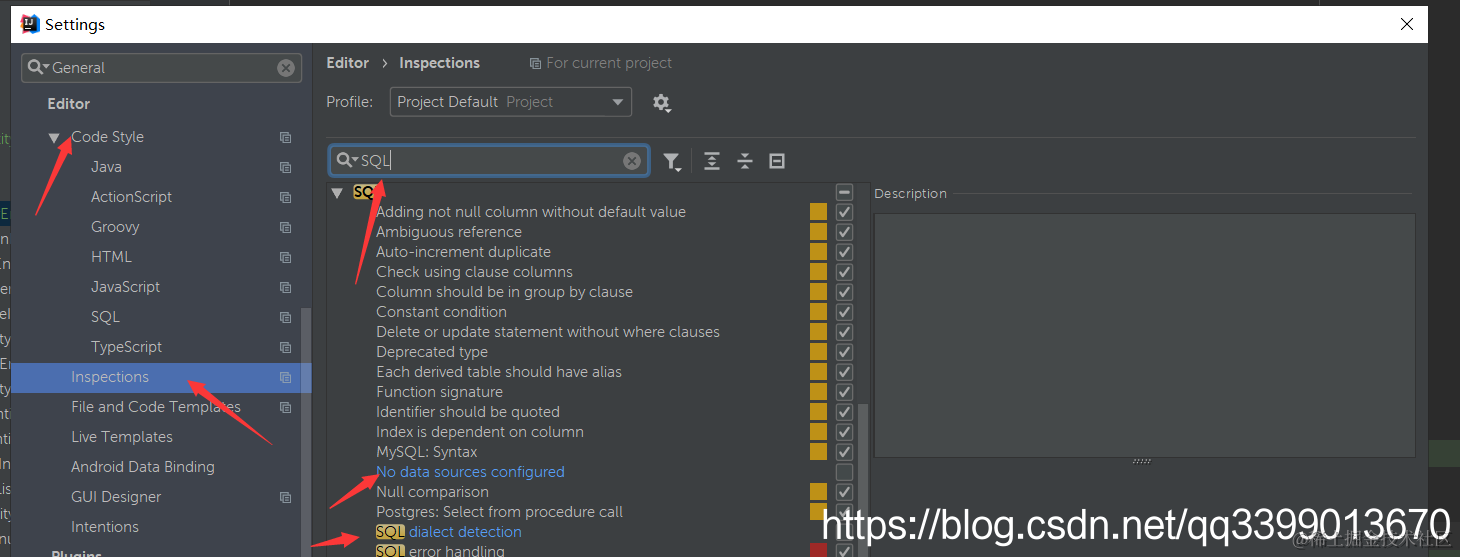Collapse the Code Style tree node
Viewport: 1460px width, 557px height.
[x=54, y=138]
